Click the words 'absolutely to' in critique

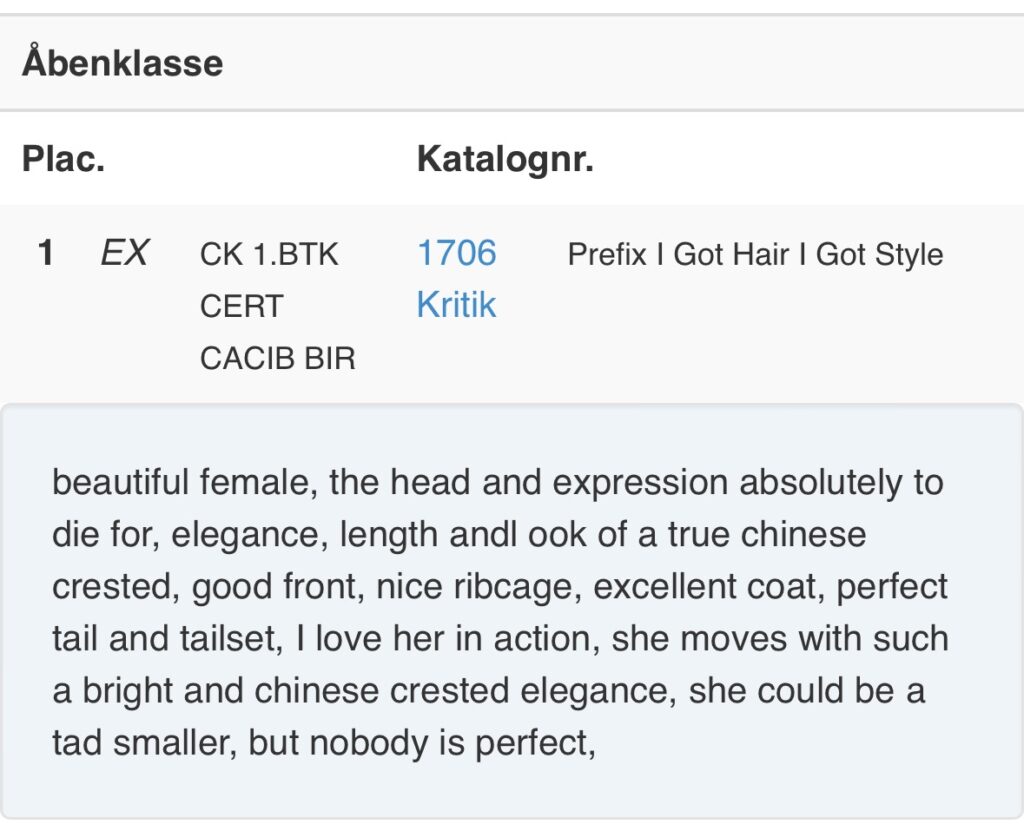[x=841, y=483]
